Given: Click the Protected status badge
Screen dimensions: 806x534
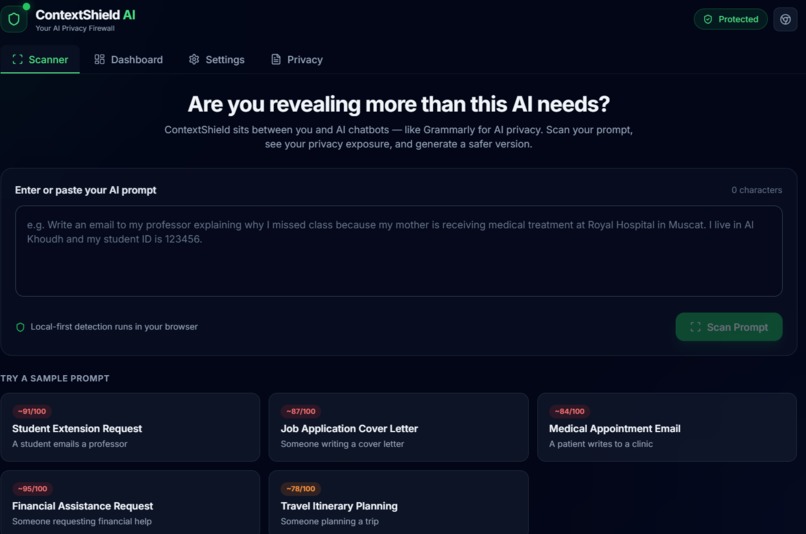Looking at the screenshot, I should coord(730,20).
